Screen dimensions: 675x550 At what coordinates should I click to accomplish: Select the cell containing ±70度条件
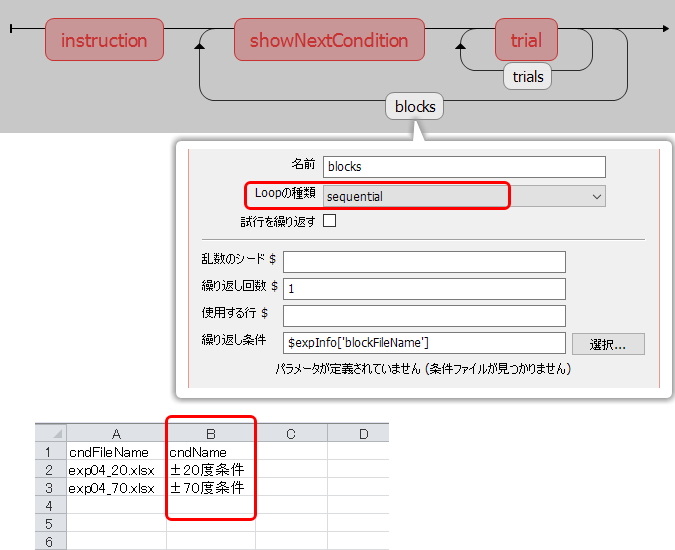tap(211, 487)
